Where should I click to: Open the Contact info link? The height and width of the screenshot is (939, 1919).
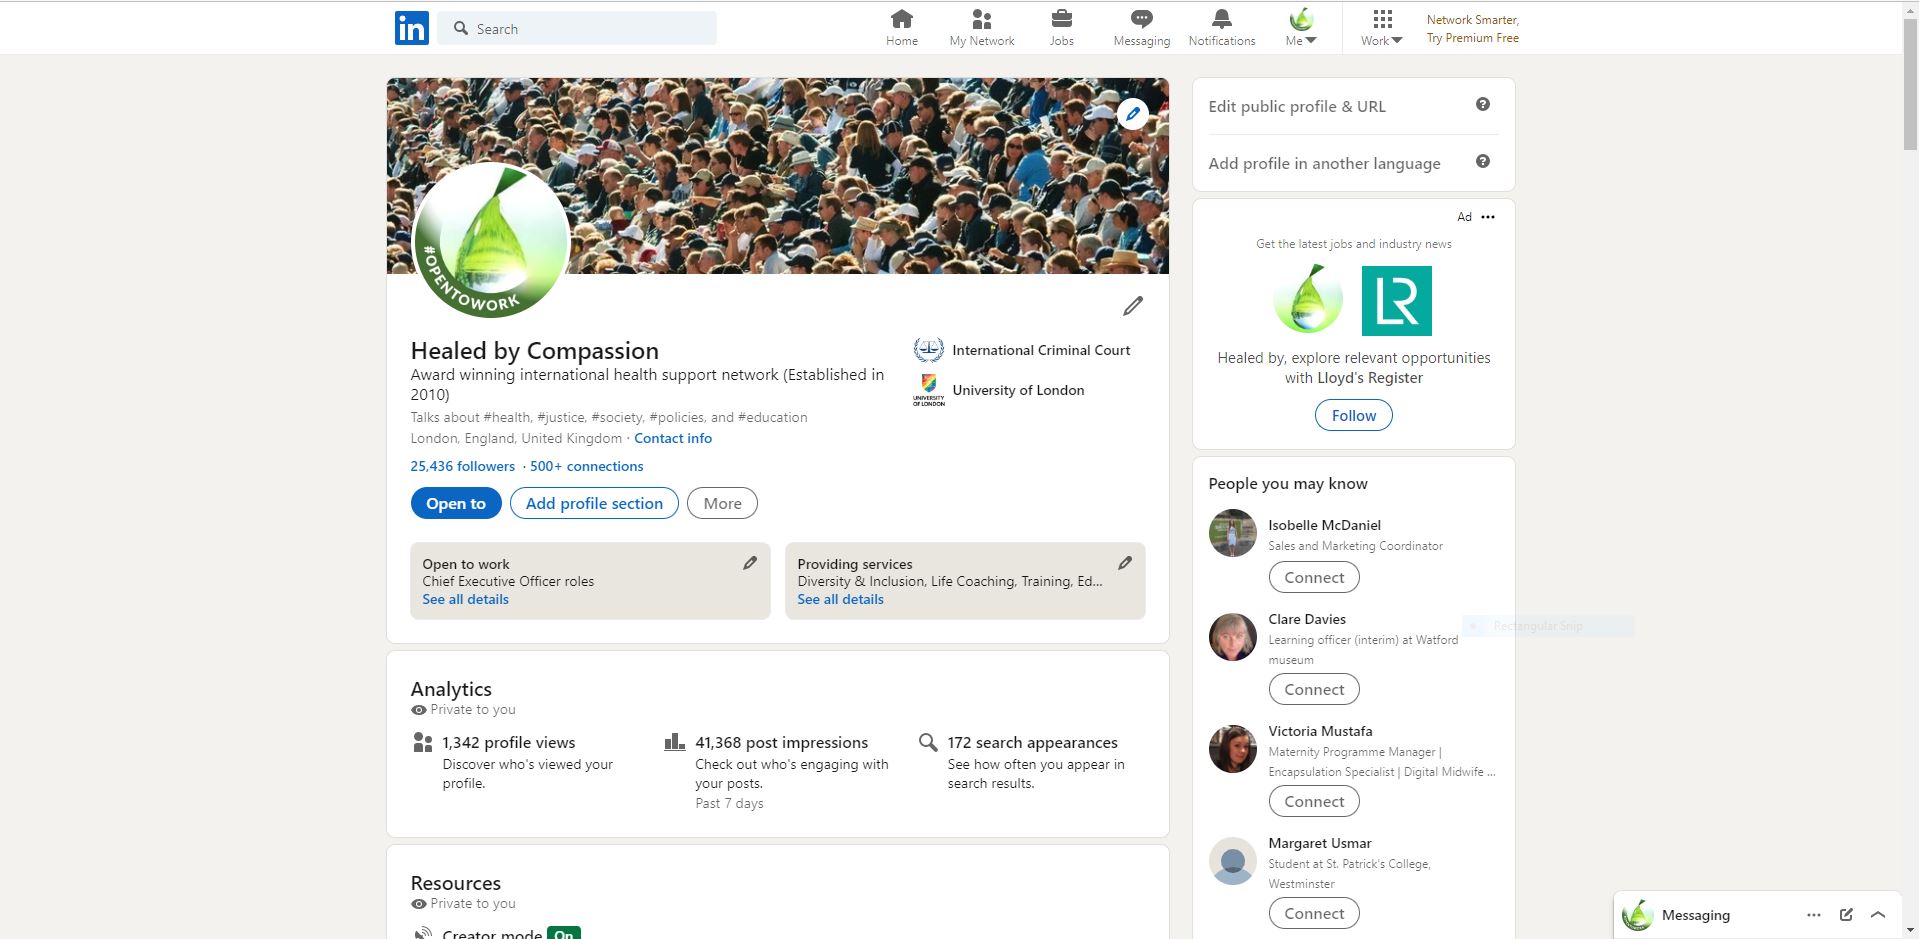[673, 438]
